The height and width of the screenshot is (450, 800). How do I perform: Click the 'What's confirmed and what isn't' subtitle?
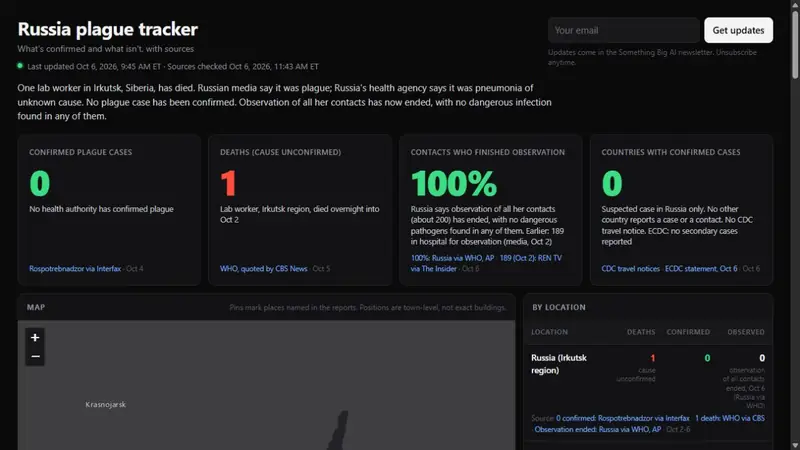point(106,49)
